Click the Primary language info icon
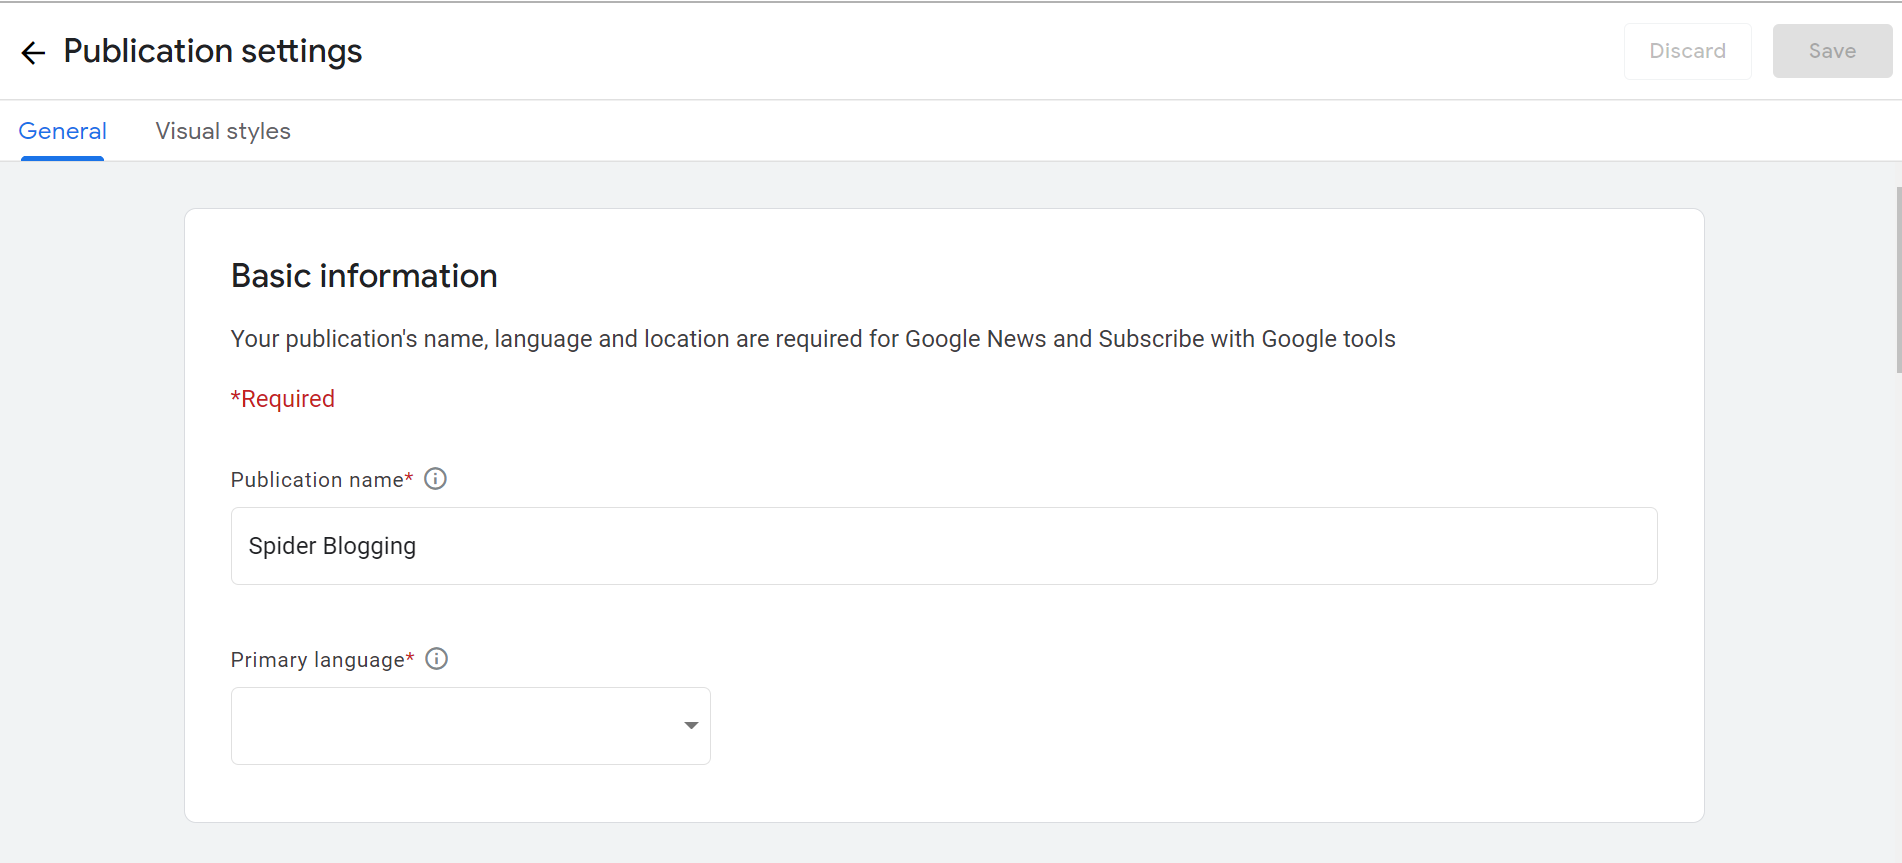Screen dimensions: 1902x863 [436, 659]
